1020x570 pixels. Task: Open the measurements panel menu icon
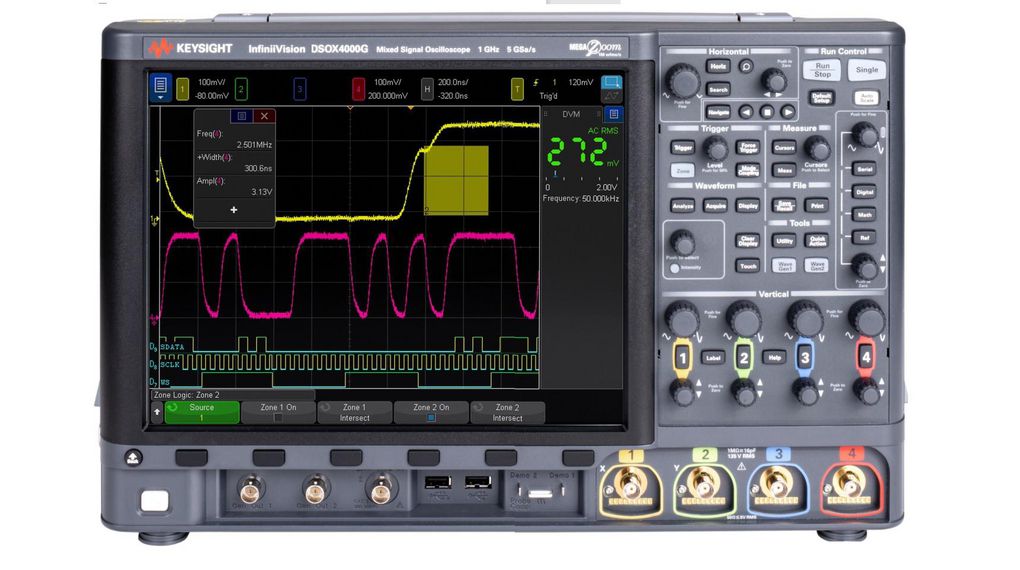[x=241, y=116]
